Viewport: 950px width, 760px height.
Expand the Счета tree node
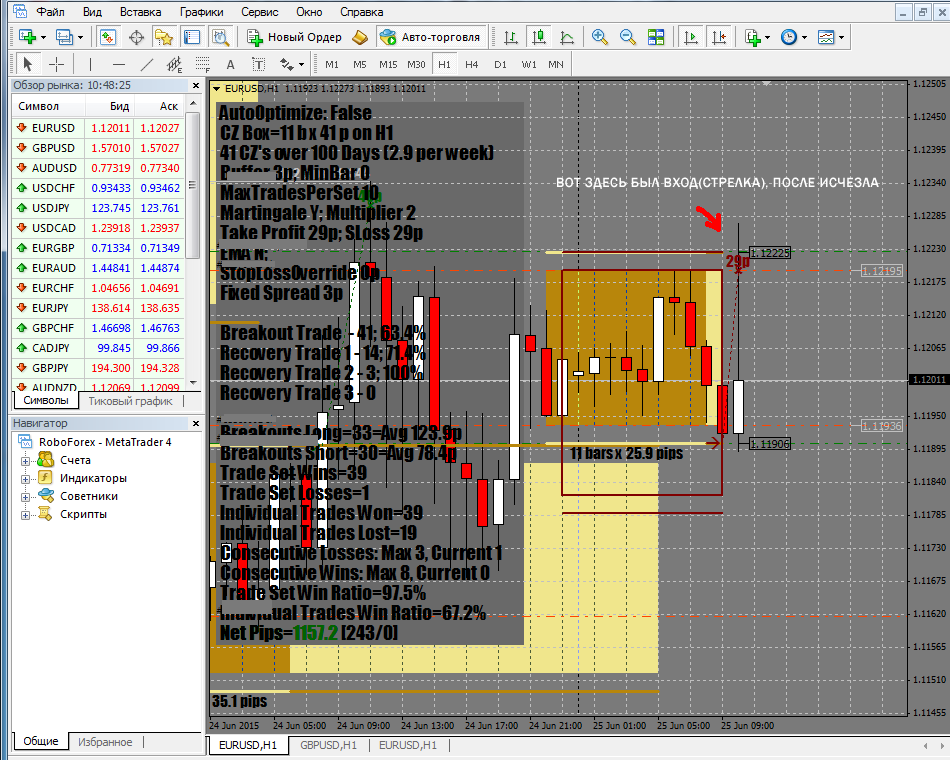click(25, 461)
